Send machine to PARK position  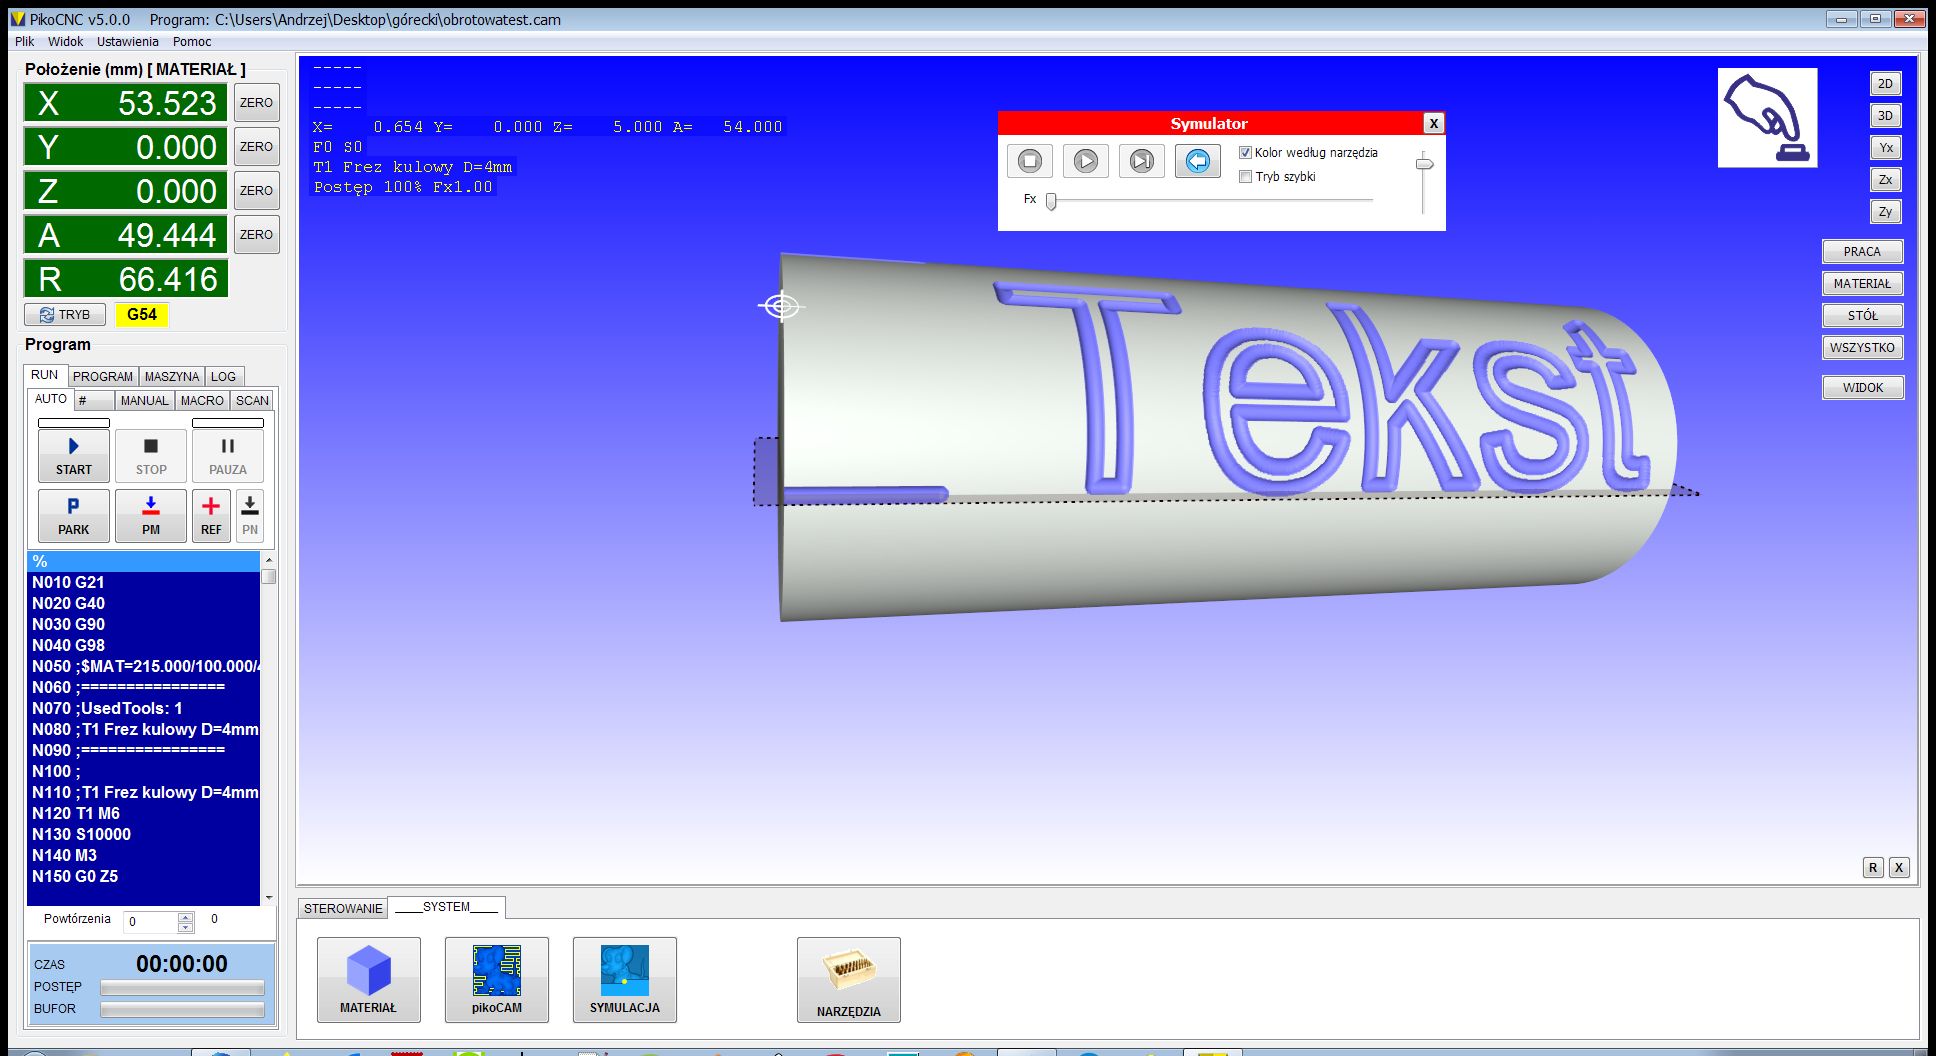click(x=74, y=516)
